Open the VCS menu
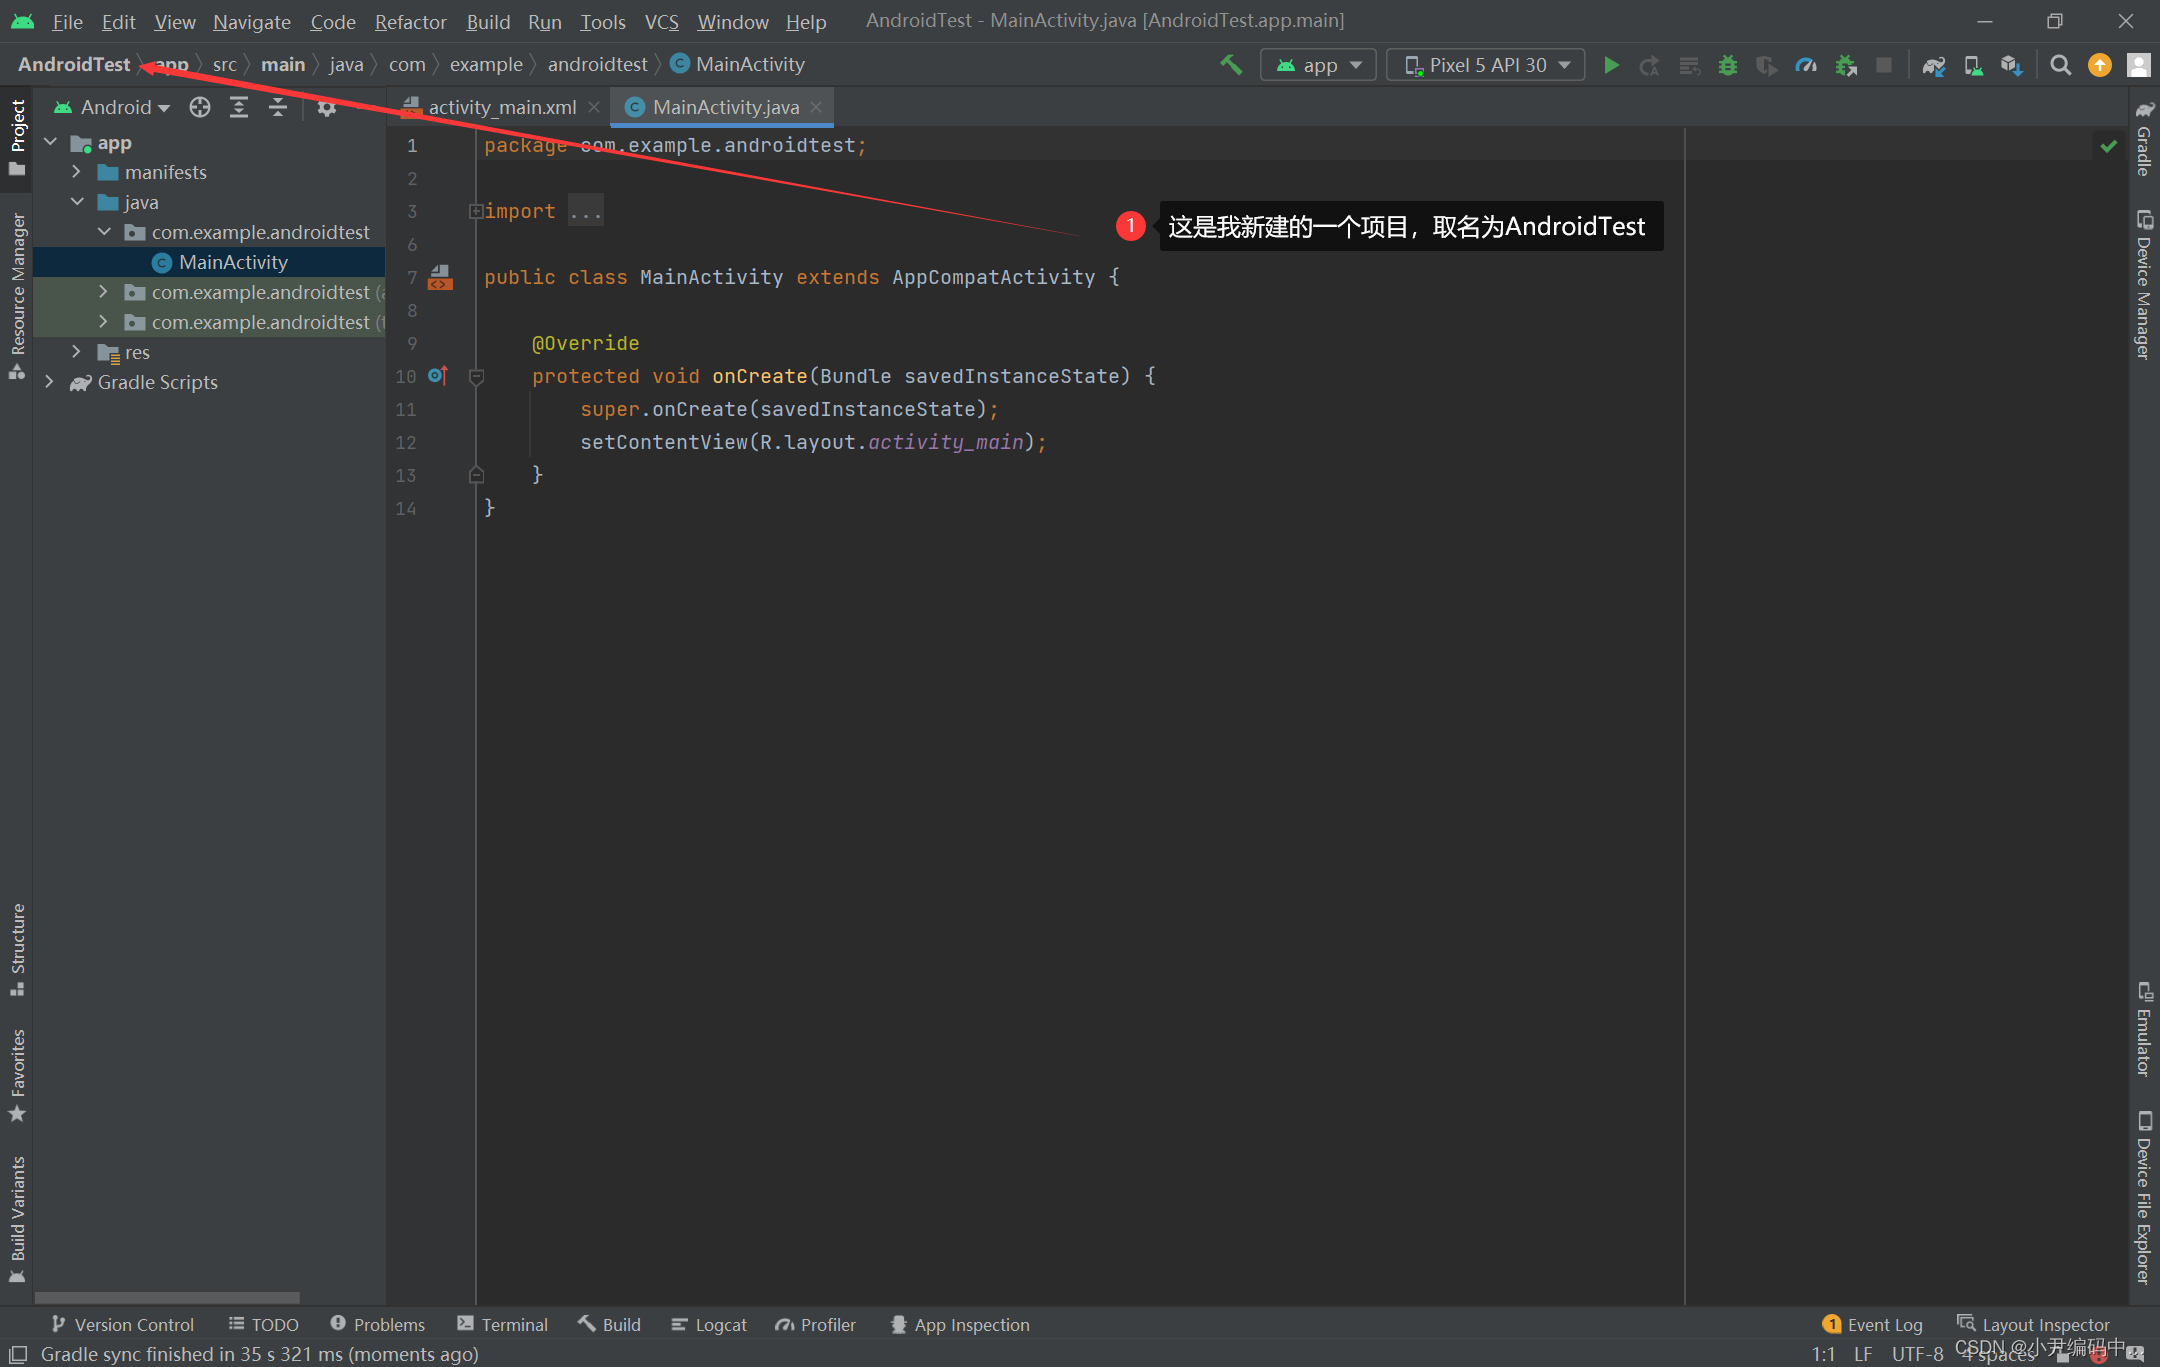Image resolution: width=2160 pixels, height=1367 pixels. click(661, 21)
